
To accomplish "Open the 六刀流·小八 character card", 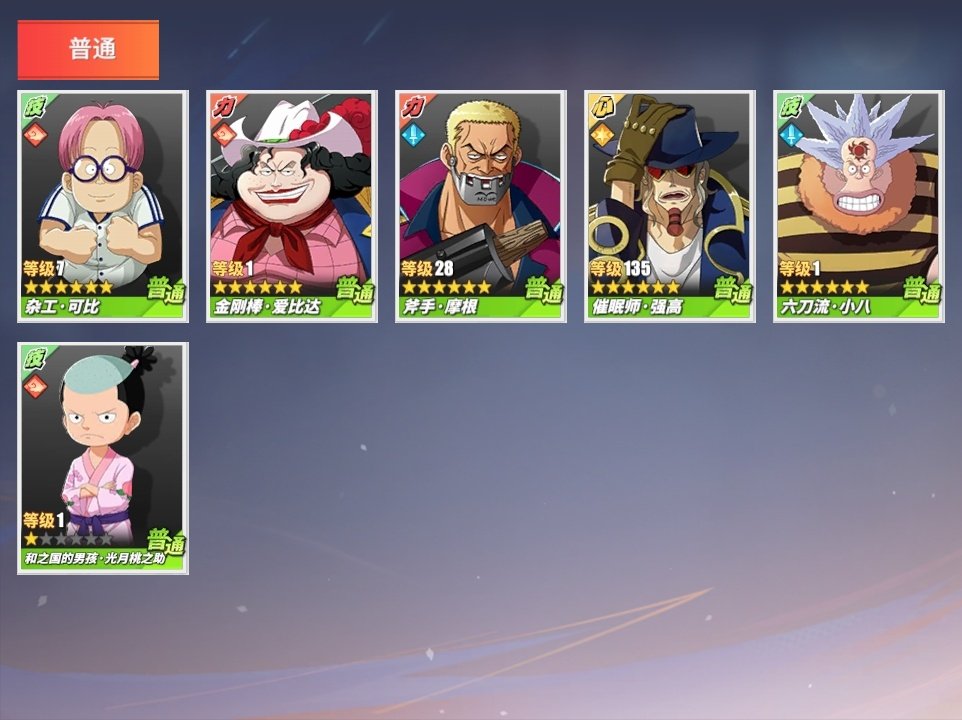I will (x=859, y=206).
